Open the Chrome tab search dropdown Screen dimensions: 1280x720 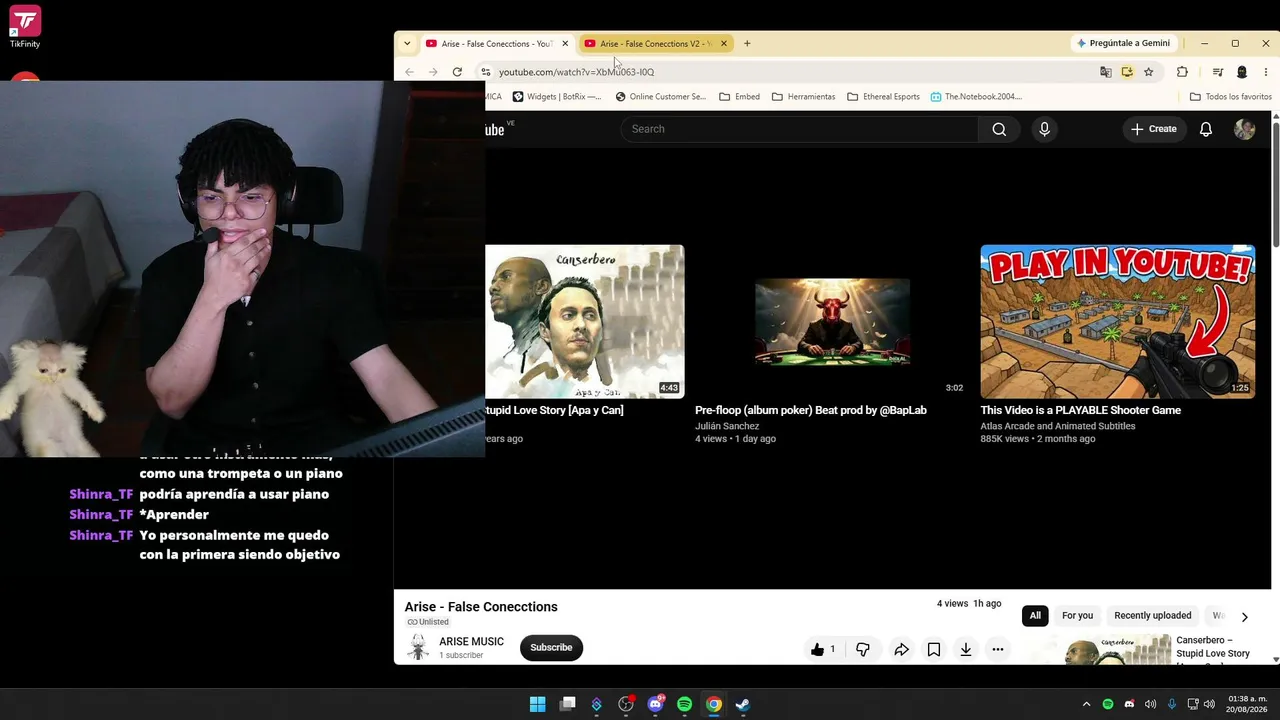point(407,44)
